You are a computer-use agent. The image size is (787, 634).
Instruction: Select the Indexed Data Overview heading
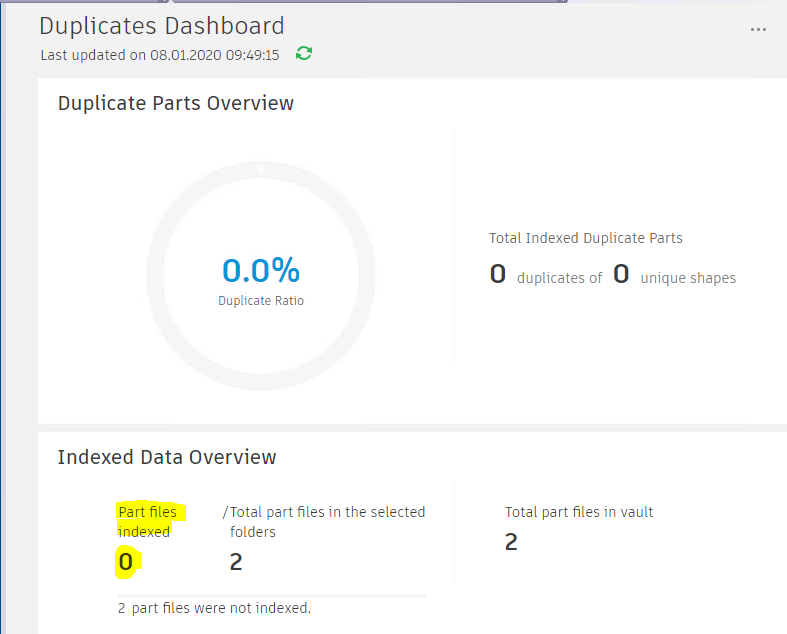click(x=167, y=457)
